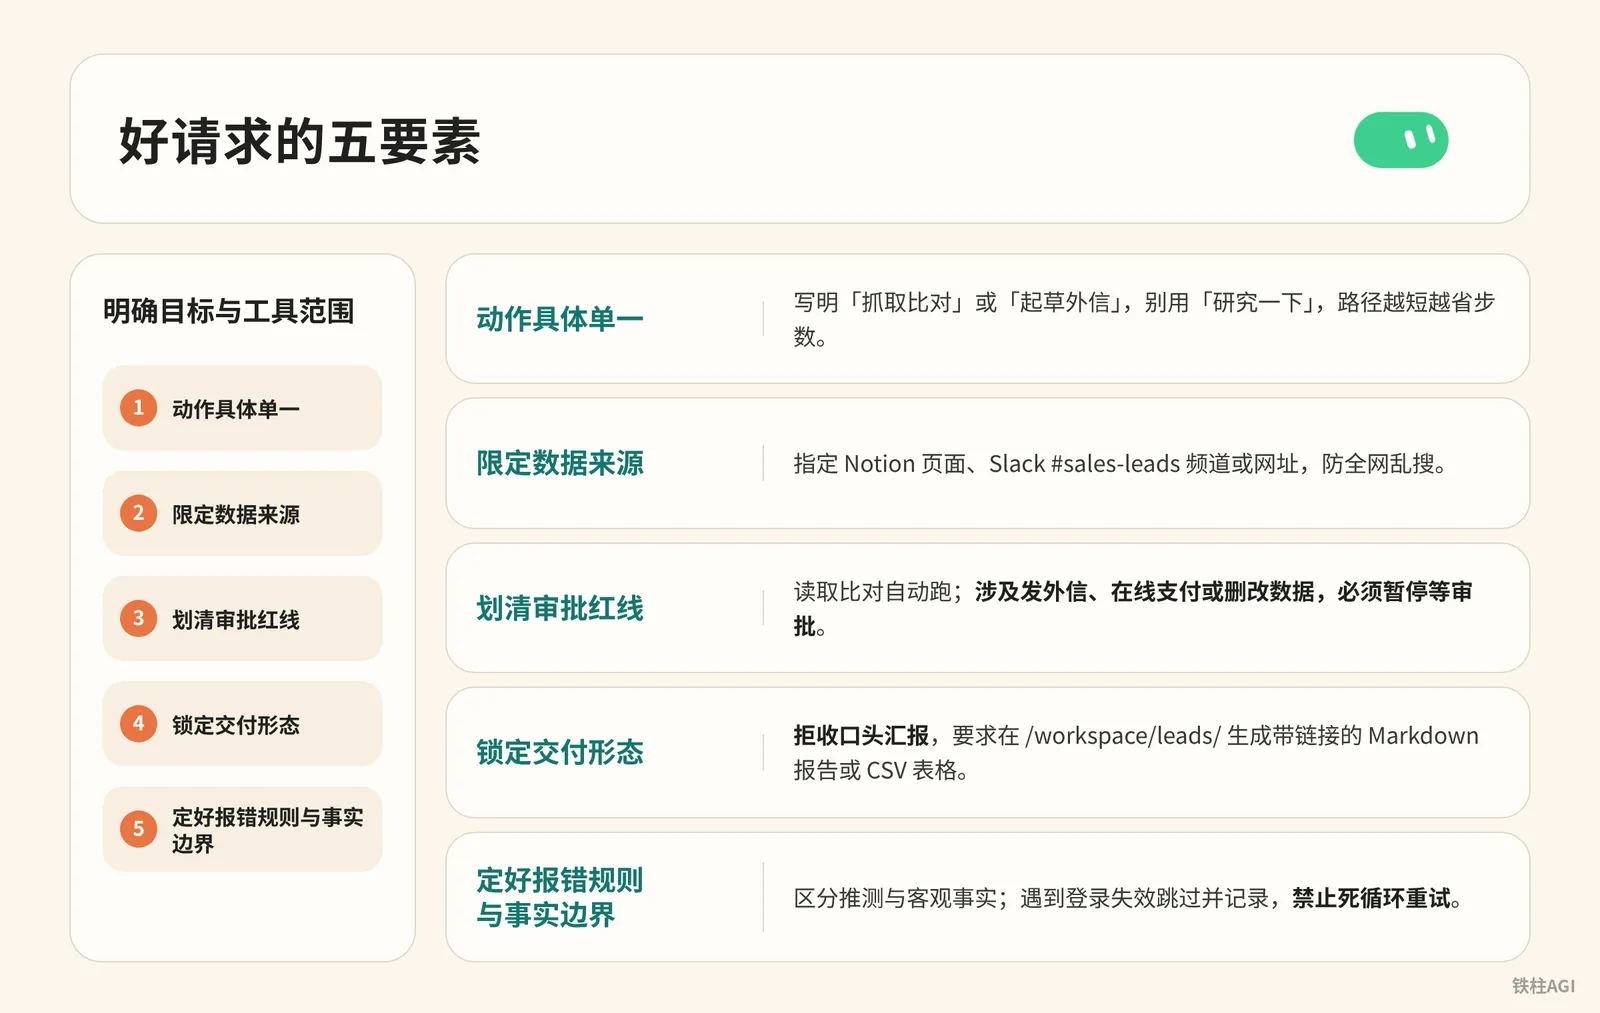Click orange number 5 badge
This screenshot has width=1600, height=1013.
138,829
